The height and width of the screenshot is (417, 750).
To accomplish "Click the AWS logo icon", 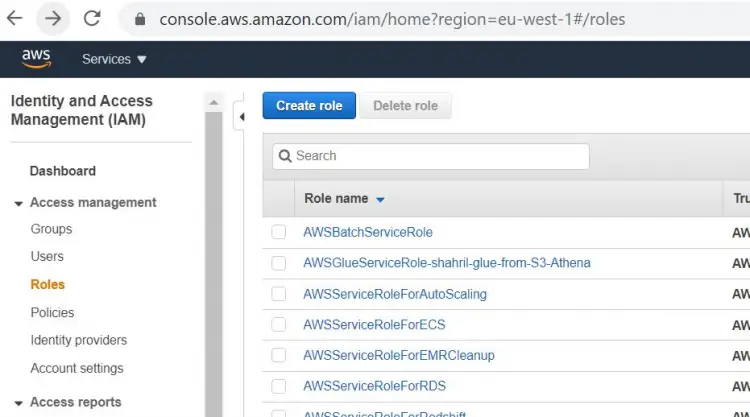I will point(36,59).
